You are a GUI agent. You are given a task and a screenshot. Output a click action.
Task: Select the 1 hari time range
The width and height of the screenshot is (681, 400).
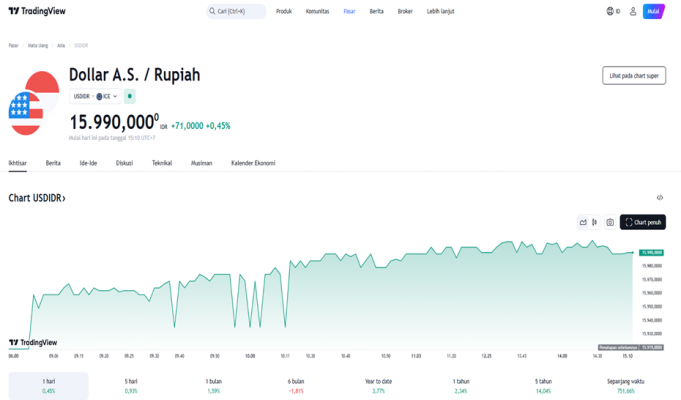point(48,385)
